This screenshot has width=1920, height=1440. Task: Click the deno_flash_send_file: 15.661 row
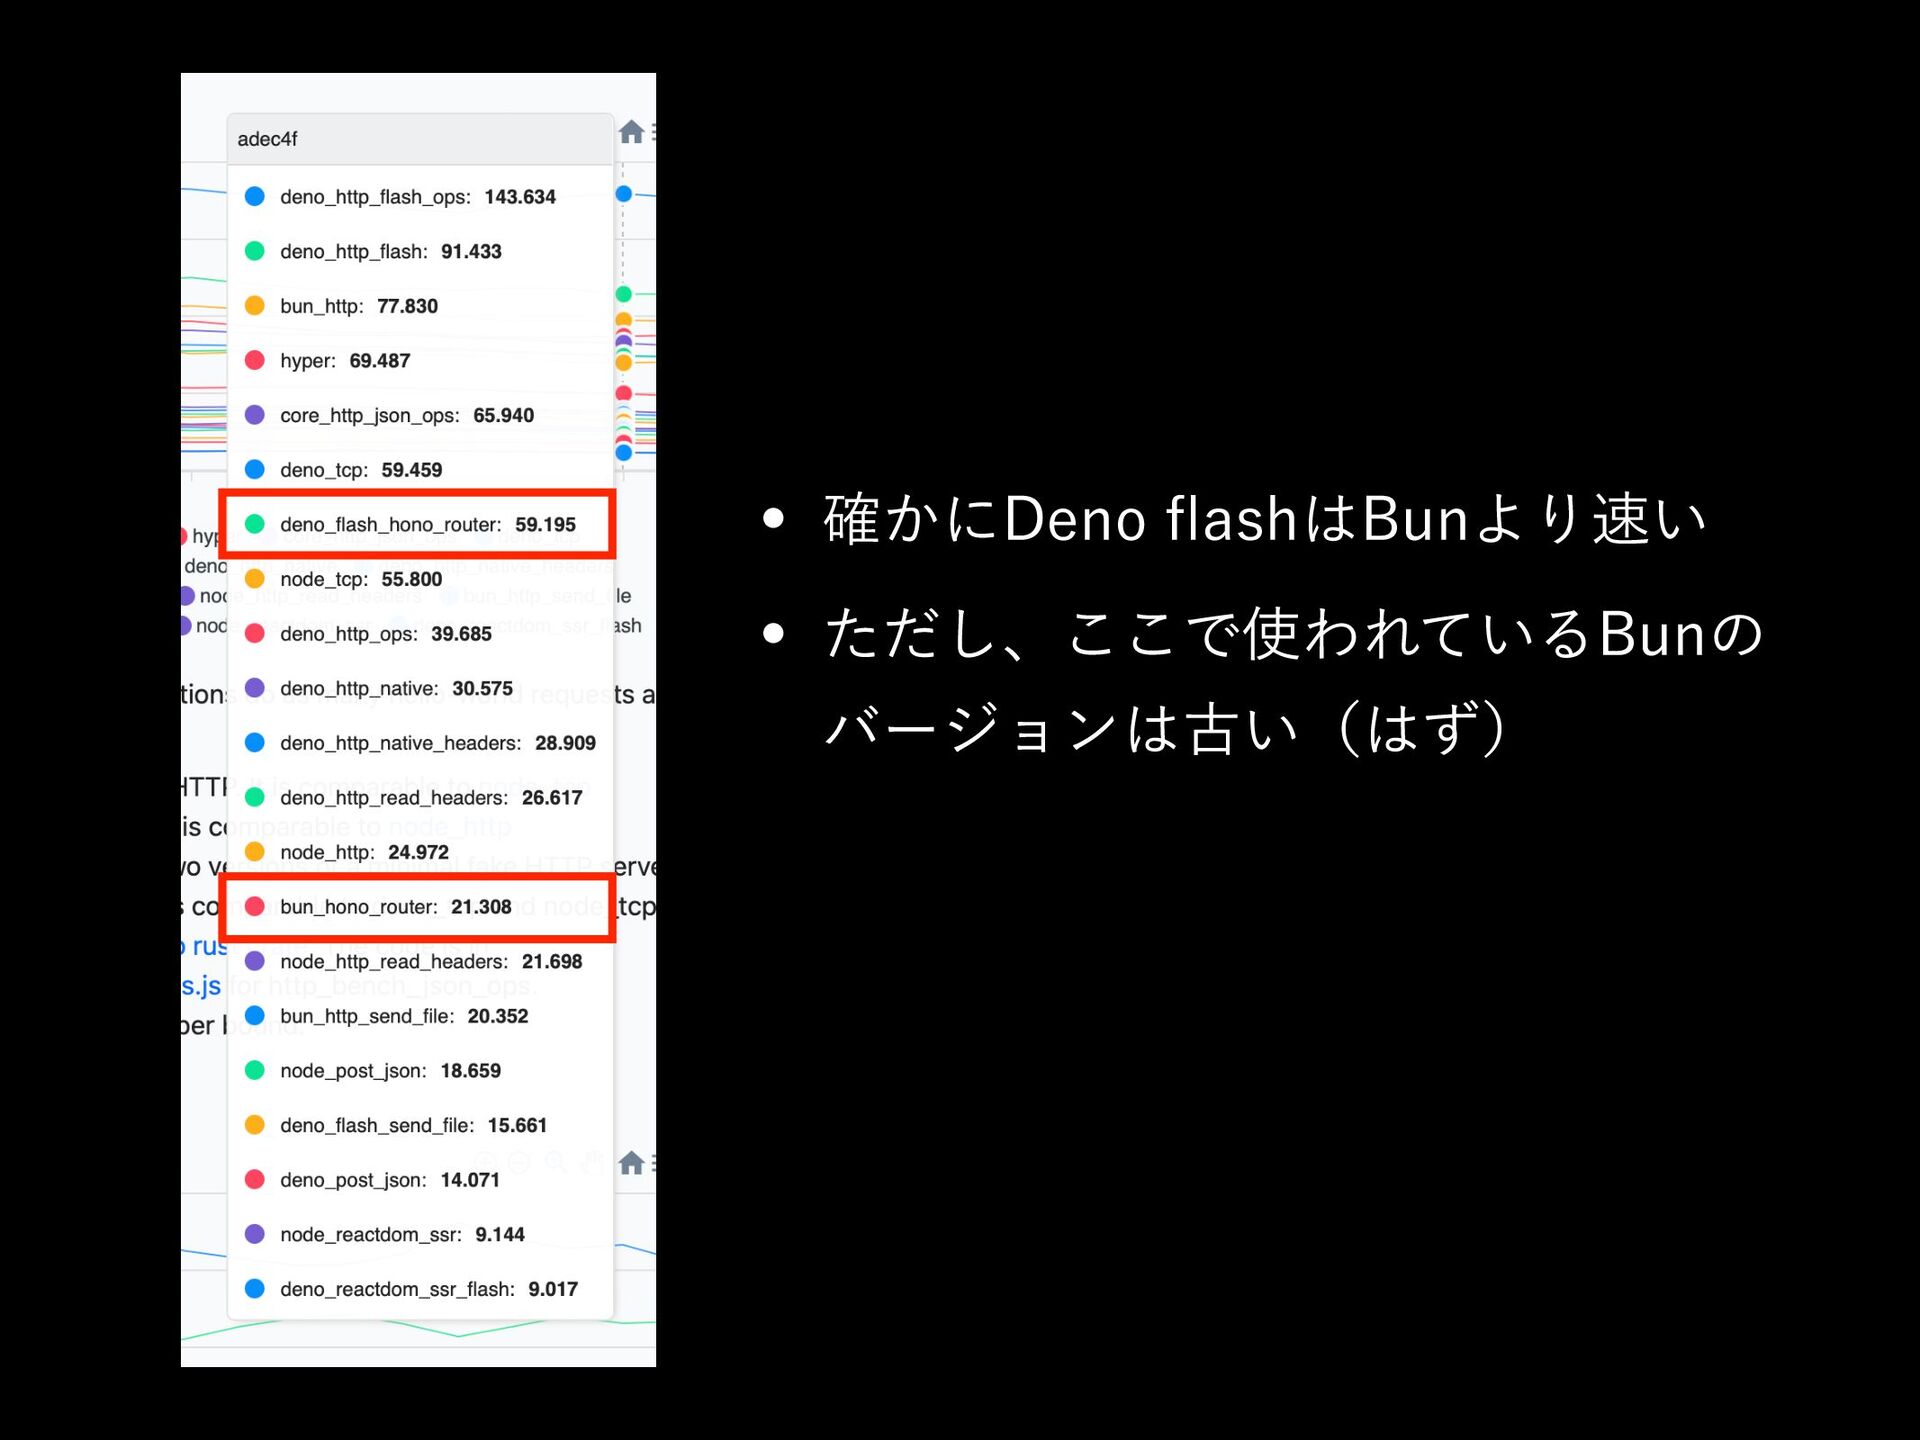coord(420,1125)
